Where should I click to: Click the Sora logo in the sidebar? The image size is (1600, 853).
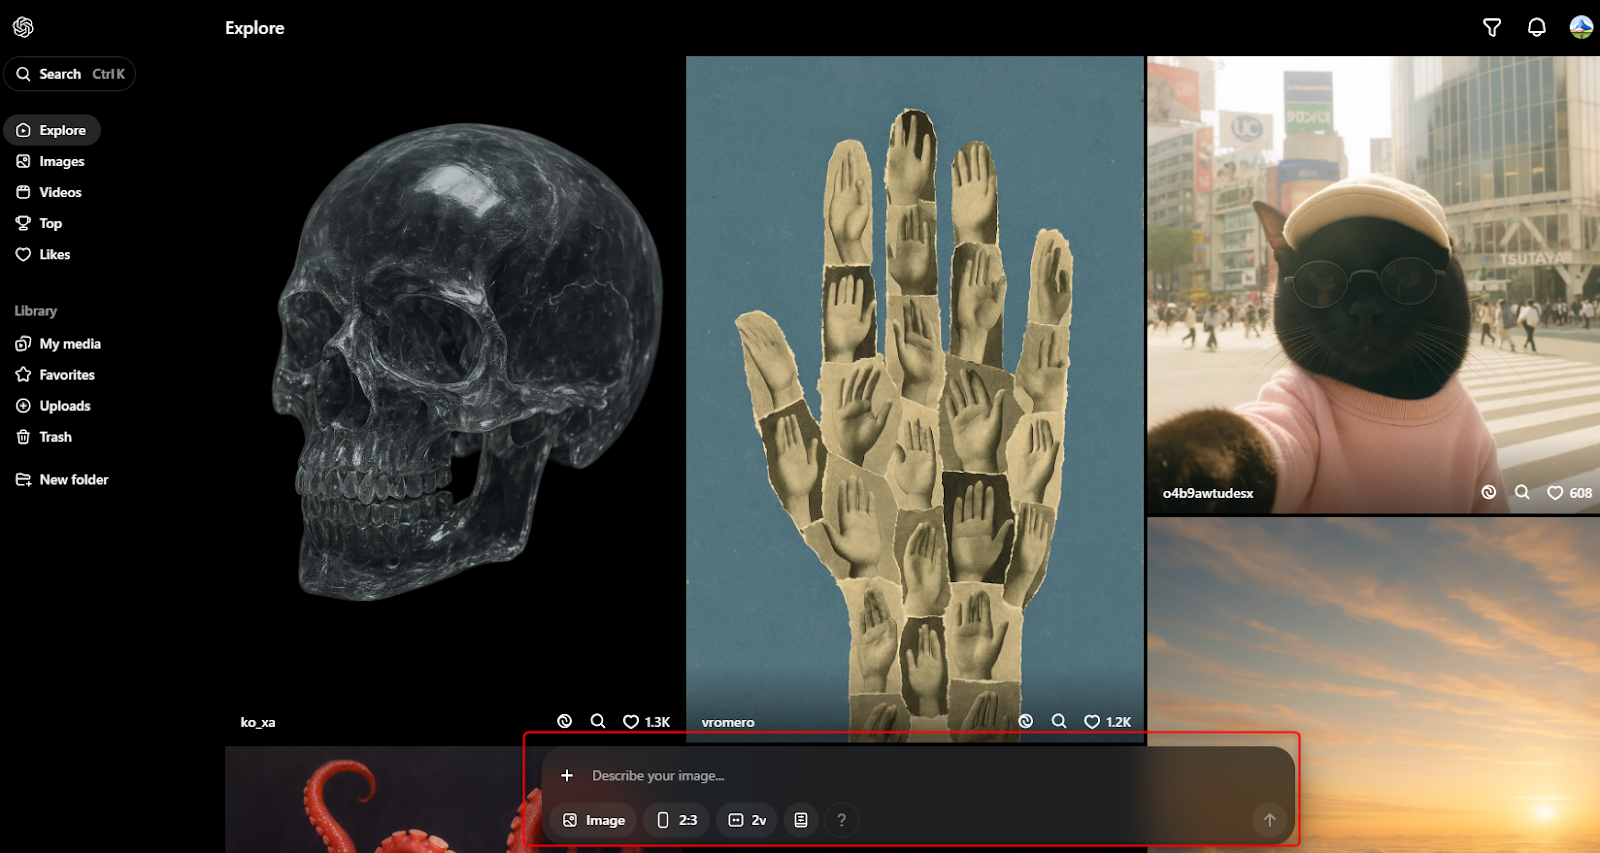tap(23, 27)
